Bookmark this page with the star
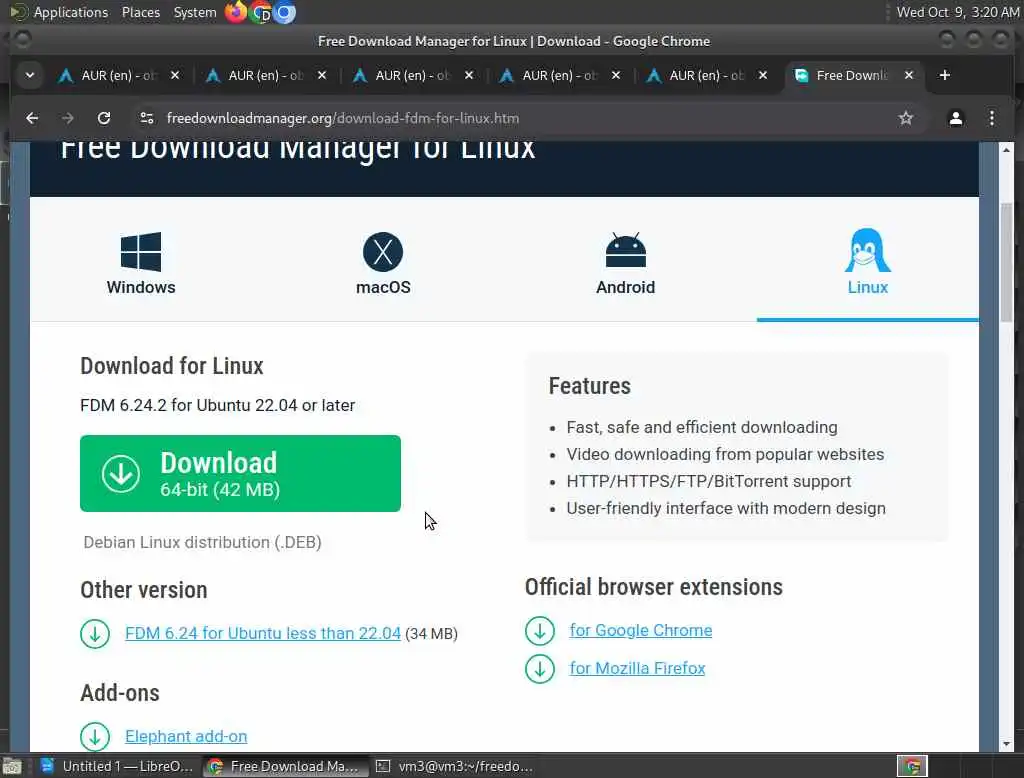 click(905, 118)
